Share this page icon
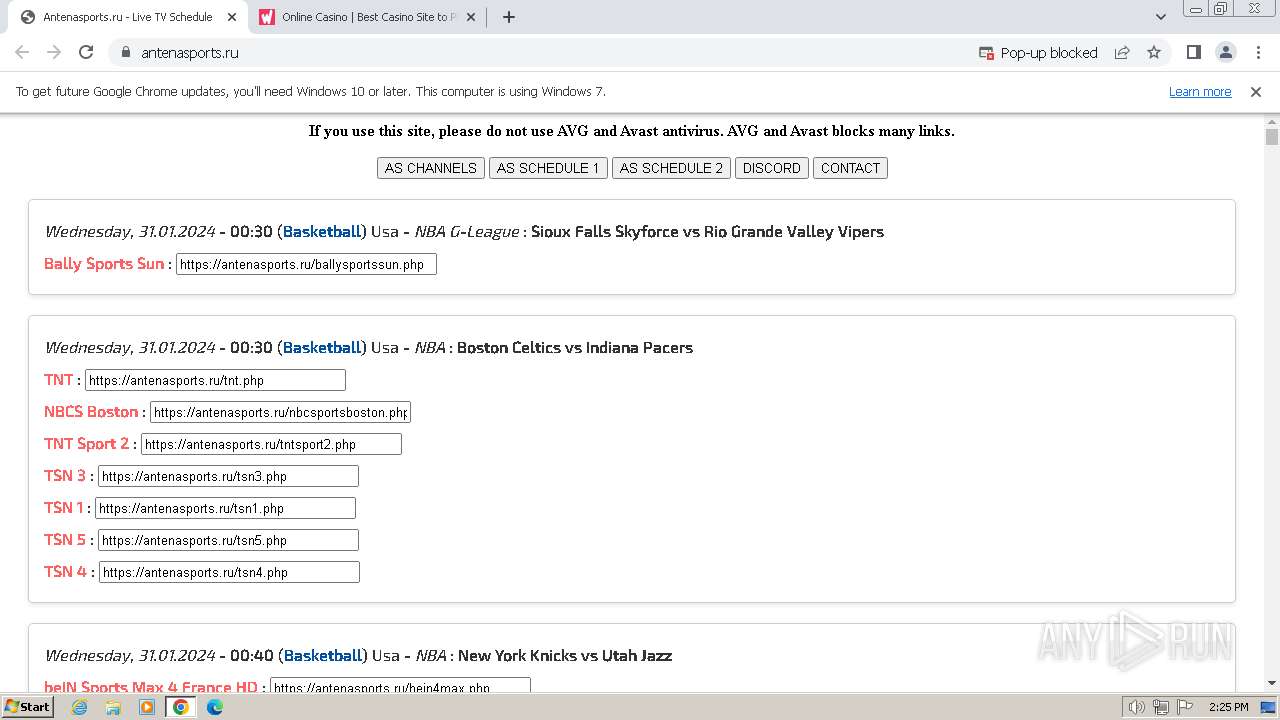The height and width of the screenshot is (720, 1280). tap(1122, 52)
